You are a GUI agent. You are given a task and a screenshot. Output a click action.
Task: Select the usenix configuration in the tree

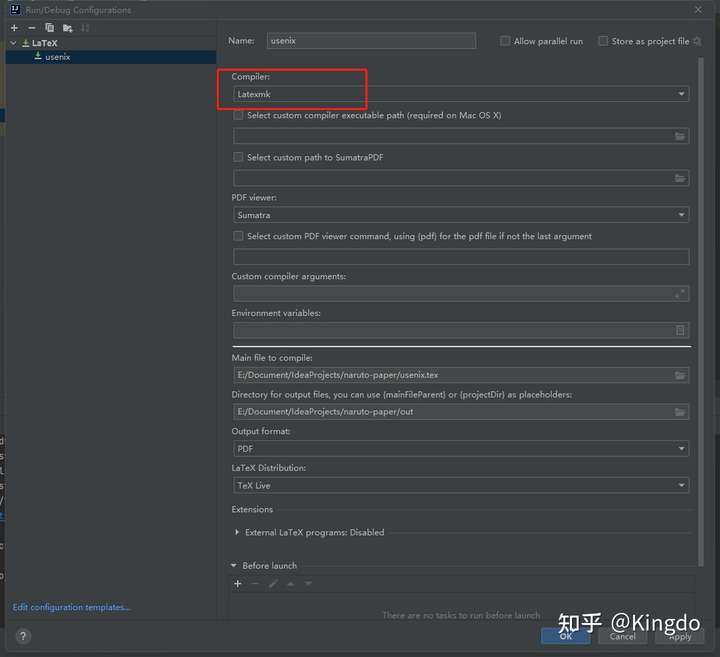pos(110,57)
